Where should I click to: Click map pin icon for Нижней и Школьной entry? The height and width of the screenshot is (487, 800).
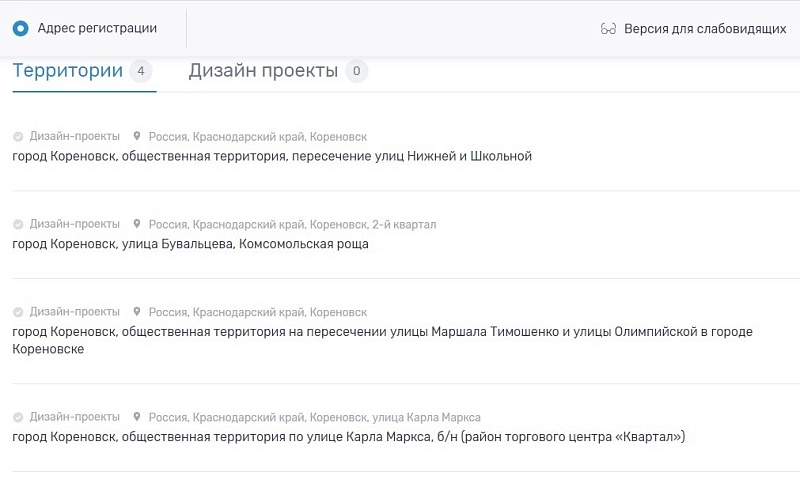(x=138, y=136)
